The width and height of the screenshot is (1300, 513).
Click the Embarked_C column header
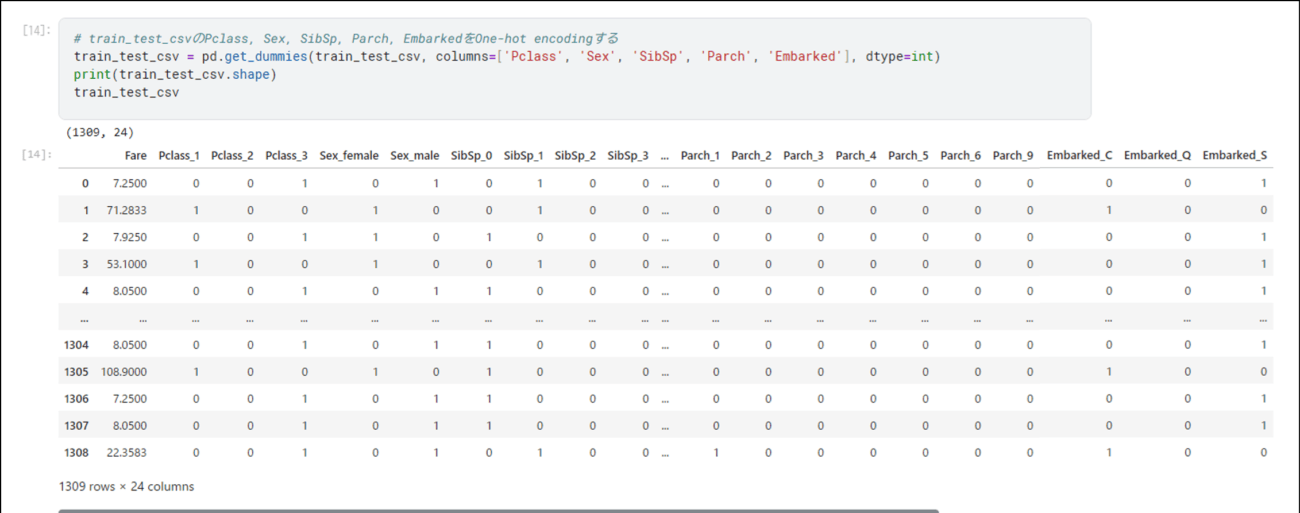pos(1079,156)
